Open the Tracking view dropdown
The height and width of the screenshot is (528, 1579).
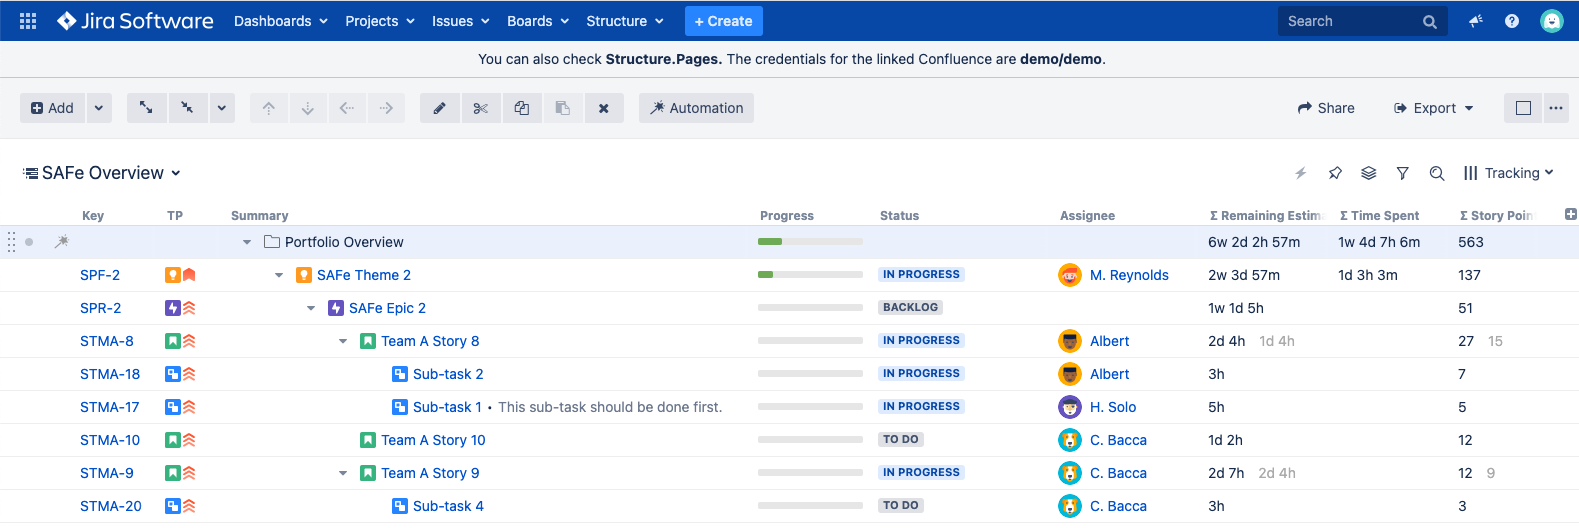click(1508, 173)
